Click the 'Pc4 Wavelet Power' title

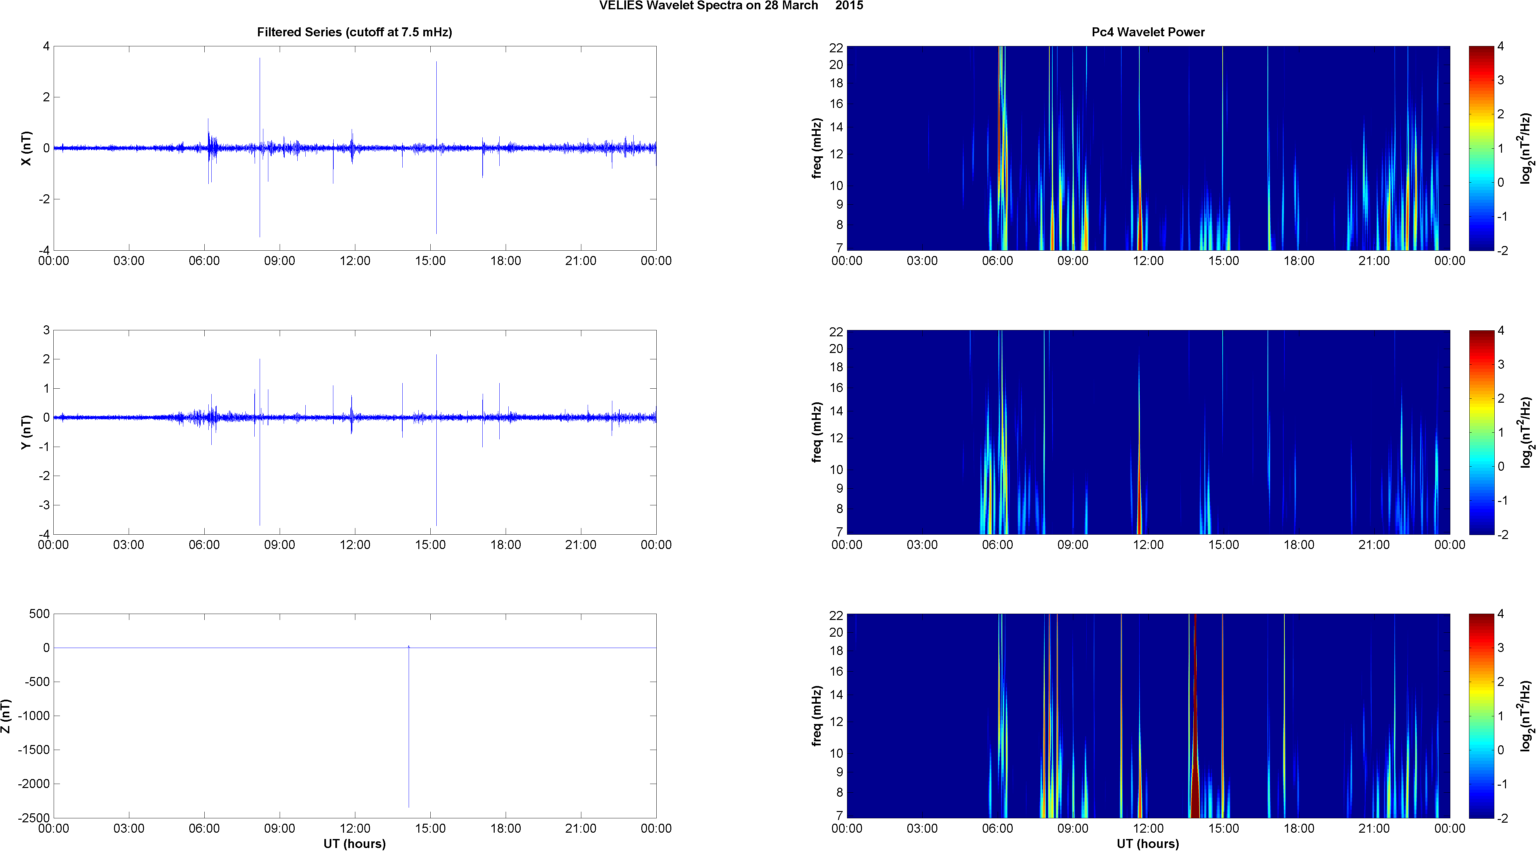click(1147, 32)
